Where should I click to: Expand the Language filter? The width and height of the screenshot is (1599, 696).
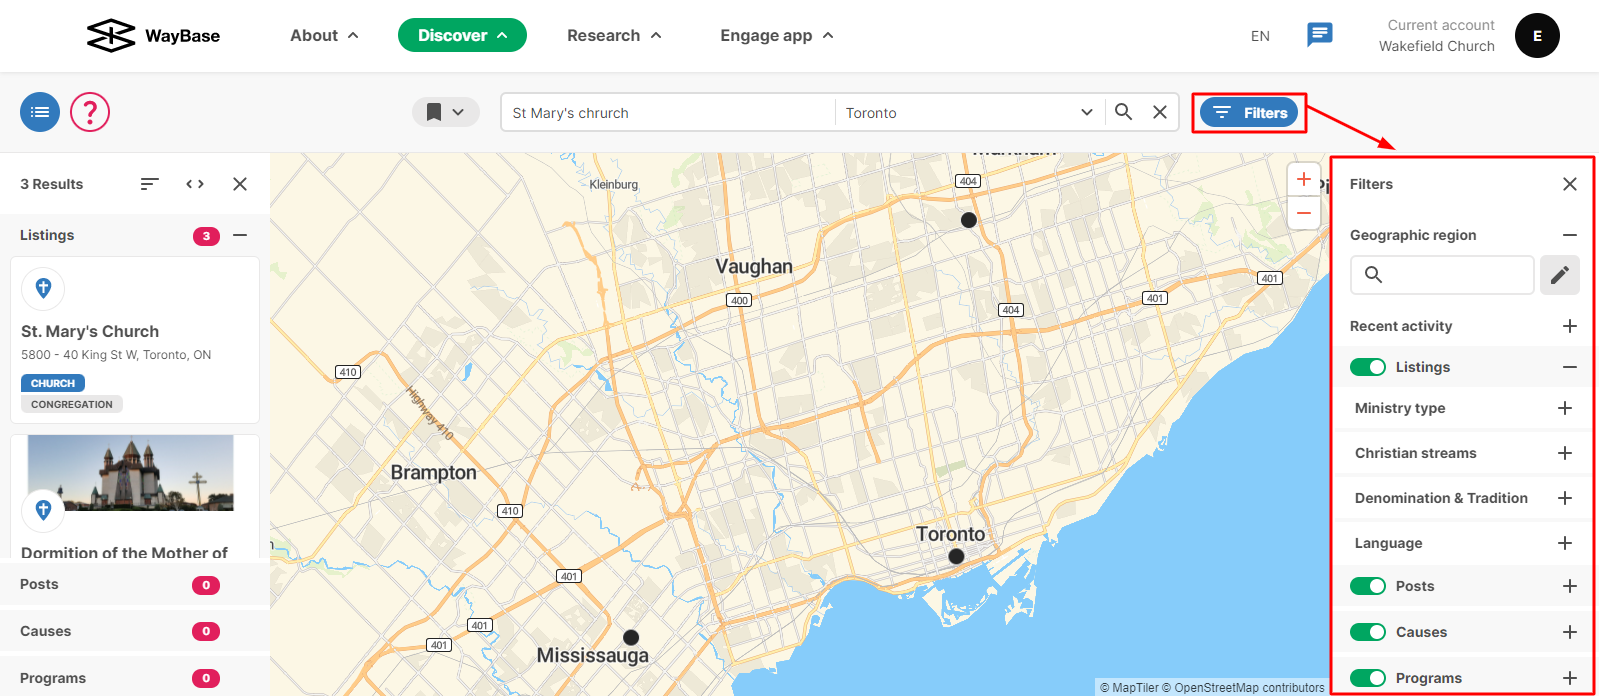pos(1565,543)
